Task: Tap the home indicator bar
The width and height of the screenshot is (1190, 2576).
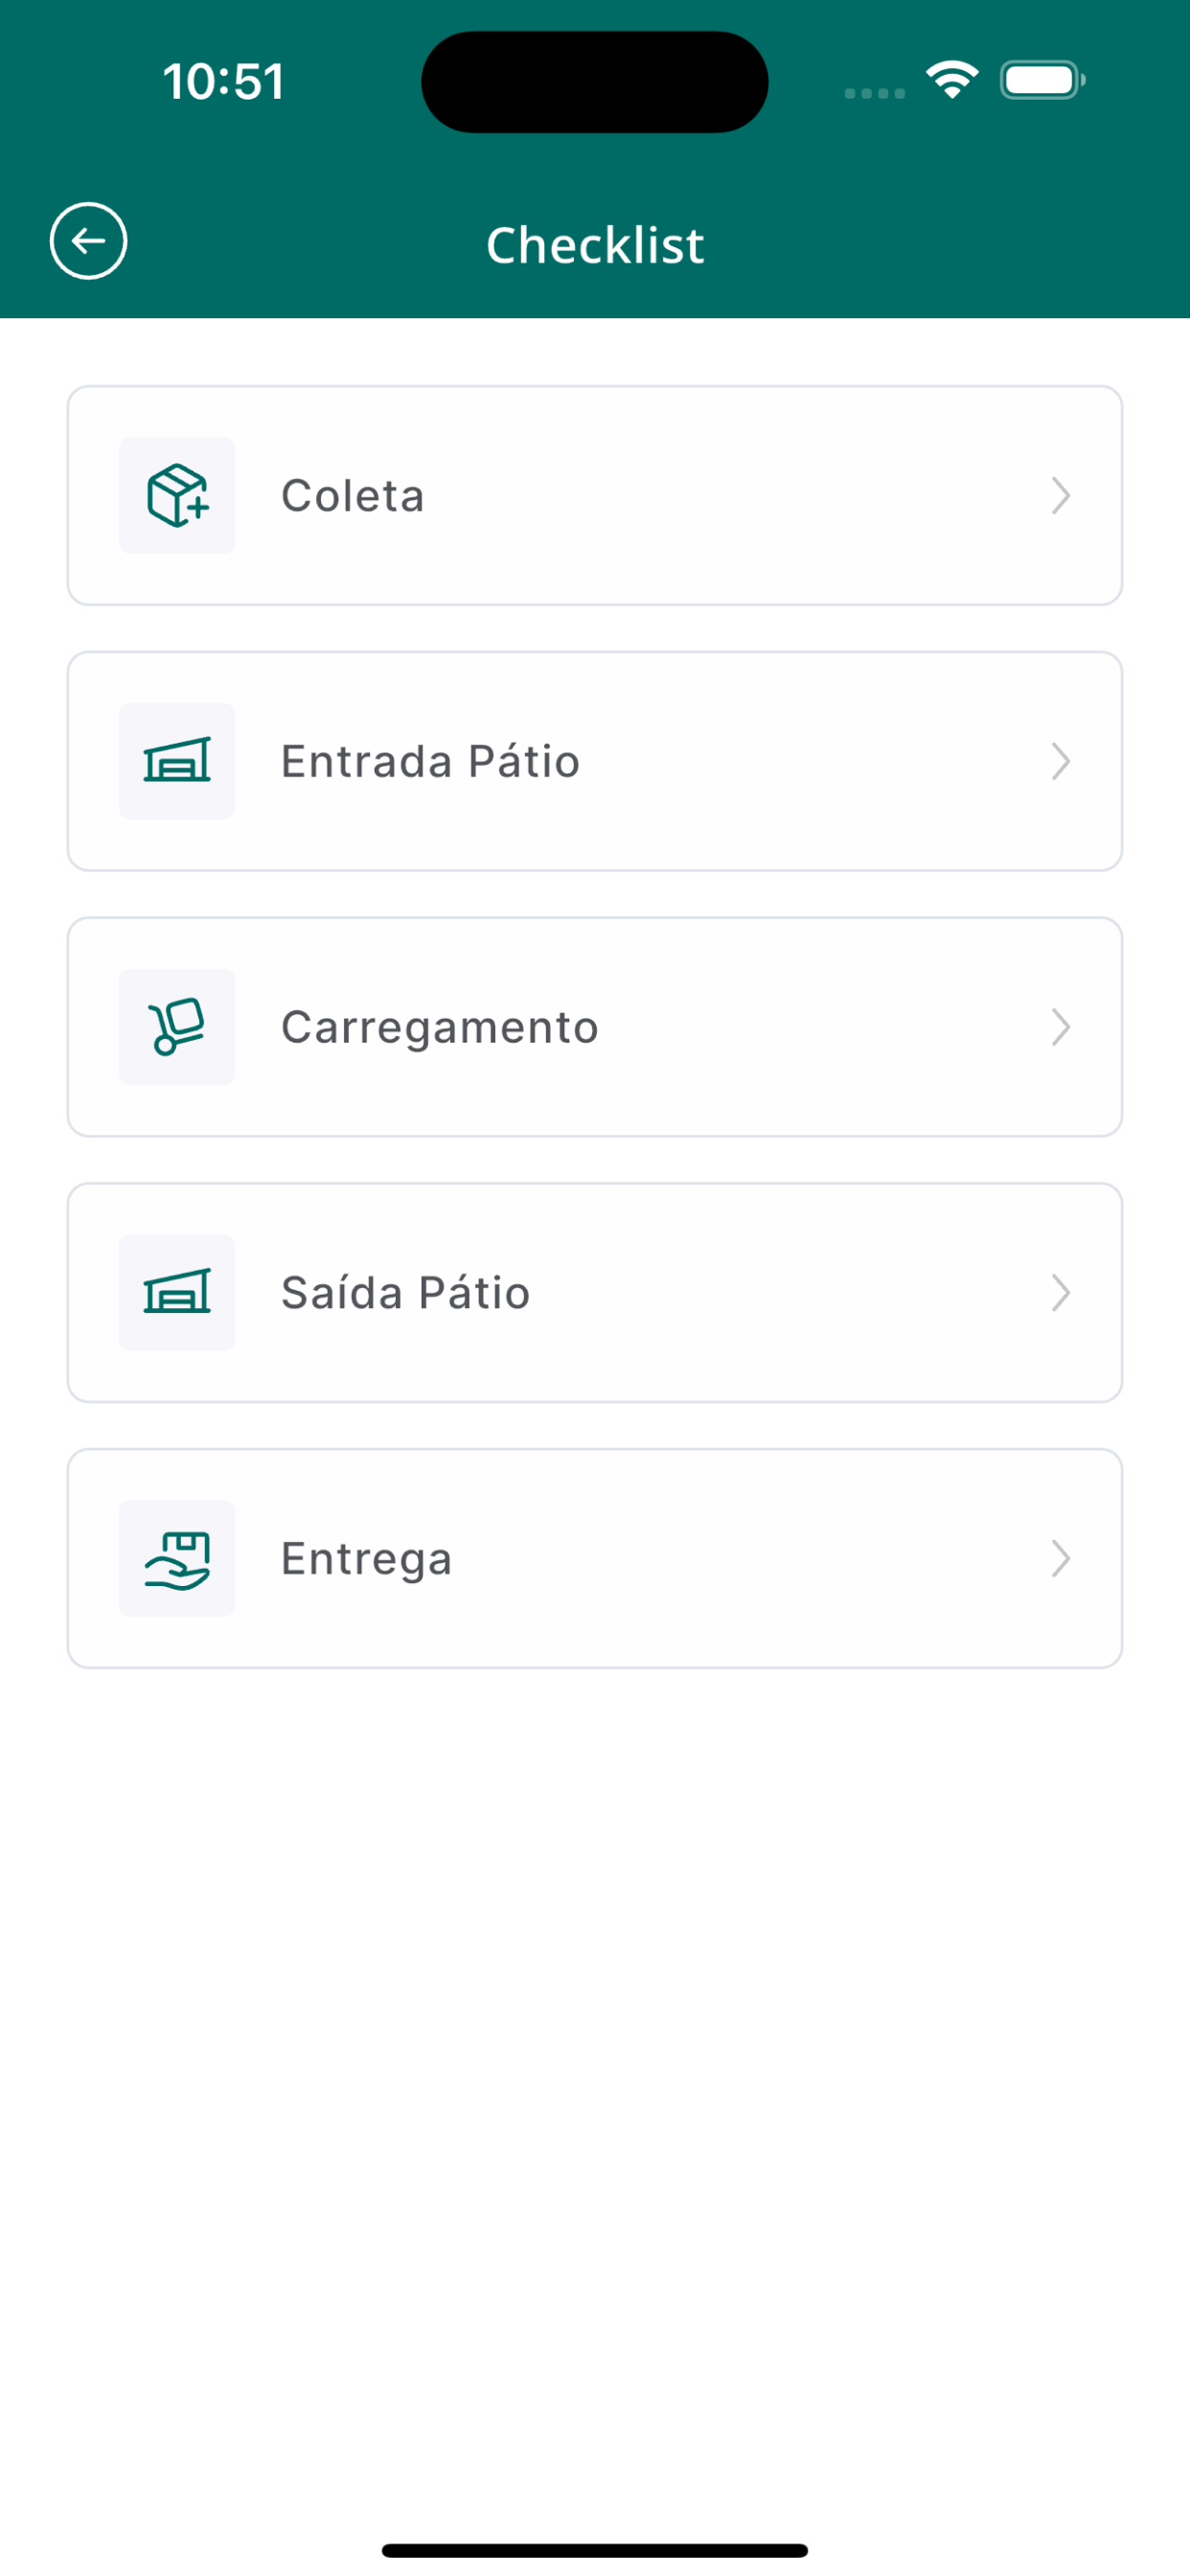Action: click(595, 2551)
